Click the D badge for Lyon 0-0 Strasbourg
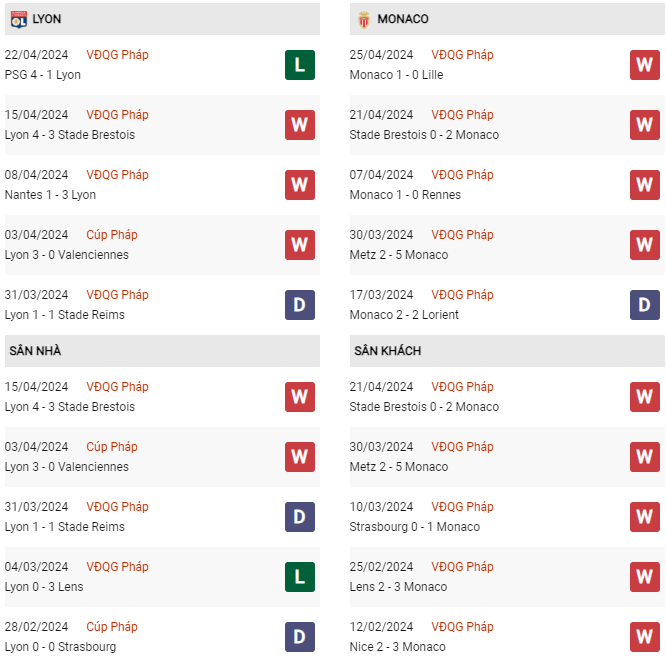 299,637
